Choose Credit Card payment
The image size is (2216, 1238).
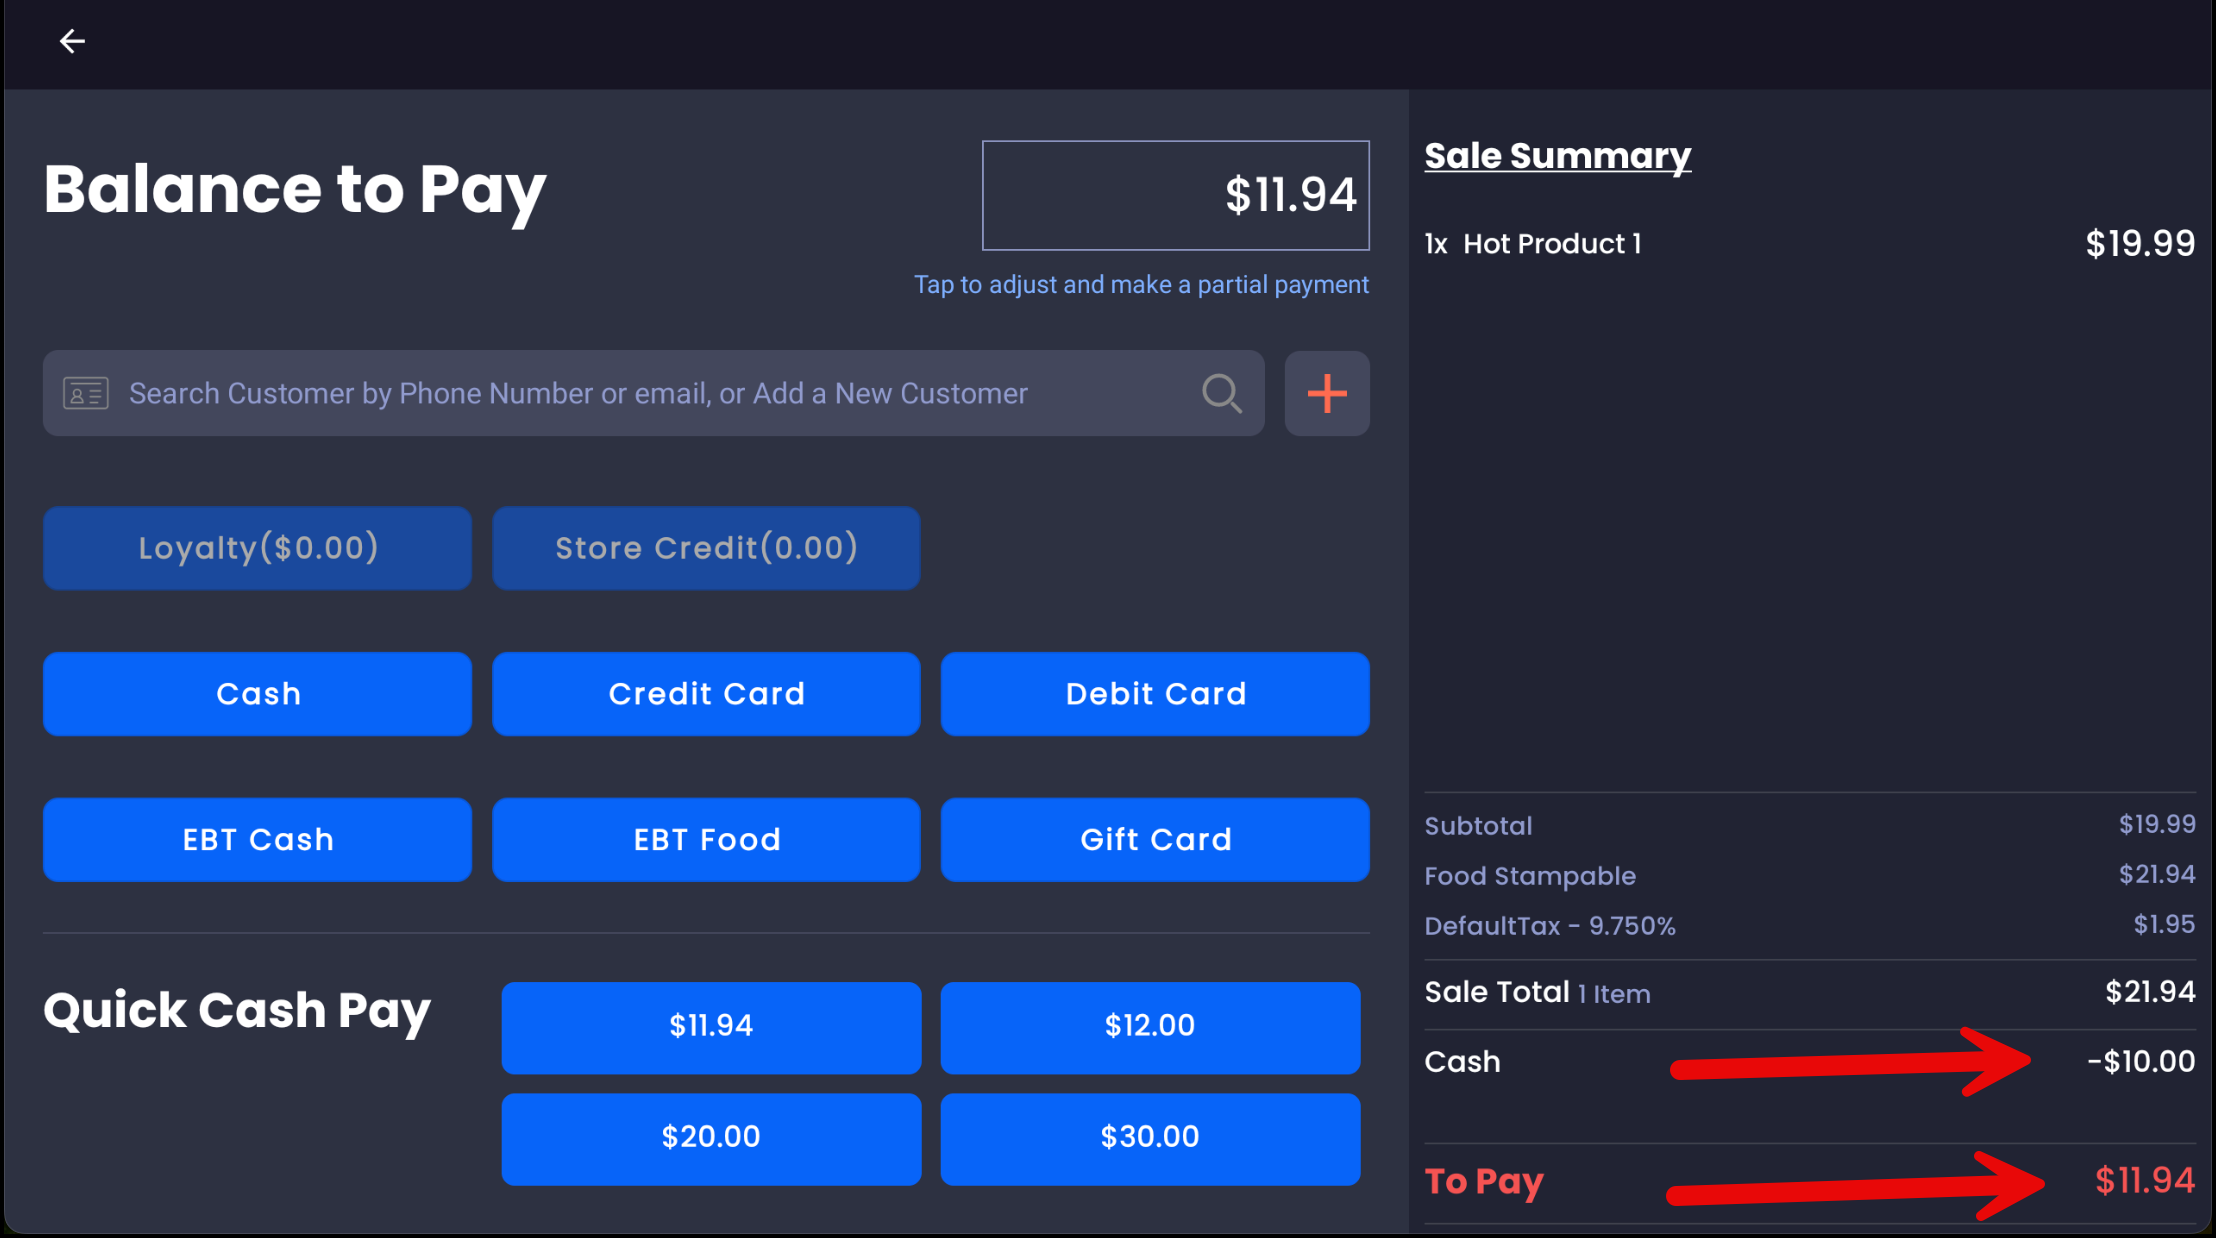click(706, 694)
